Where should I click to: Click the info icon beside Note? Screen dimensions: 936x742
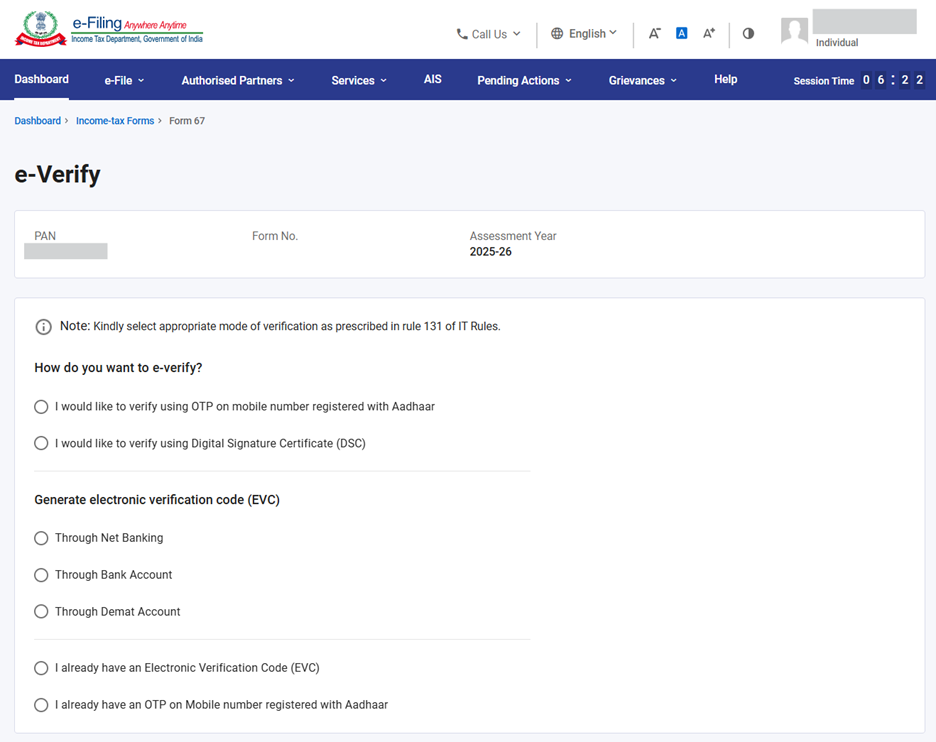(x=43, y=327)
